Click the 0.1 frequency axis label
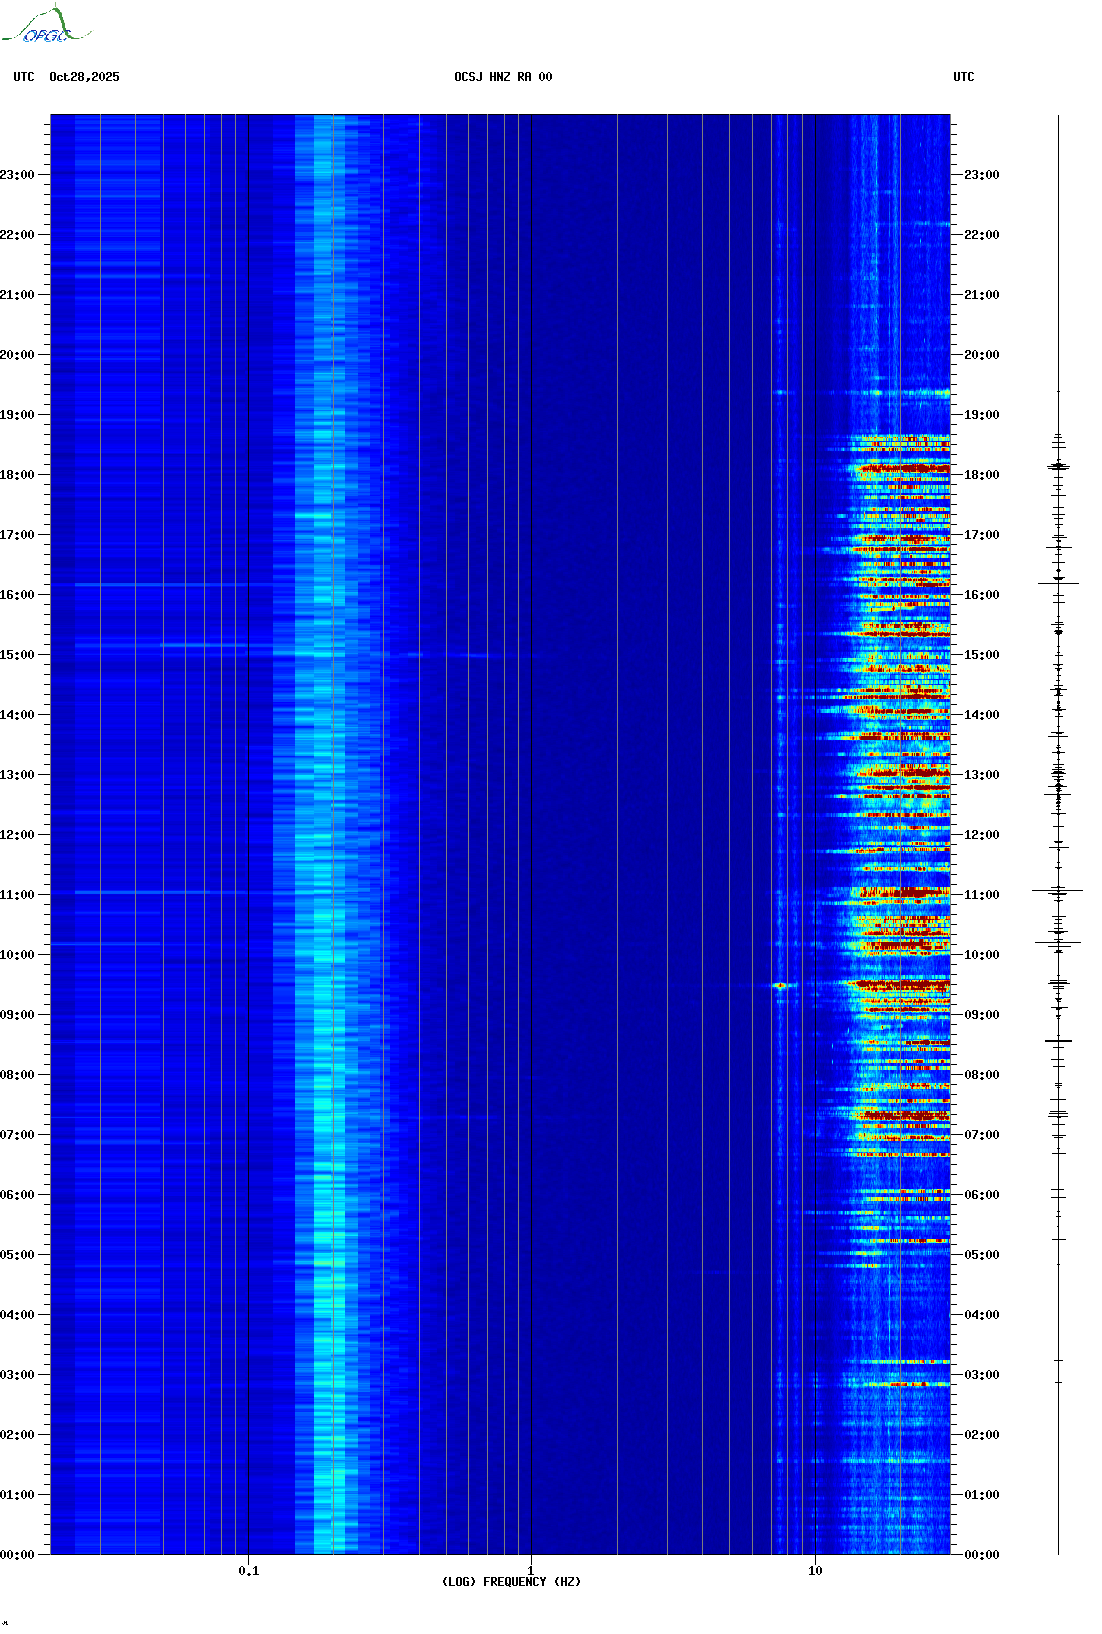Image resolution: width=1102 pixels, height=1634 pixels. click(248, 1571)
